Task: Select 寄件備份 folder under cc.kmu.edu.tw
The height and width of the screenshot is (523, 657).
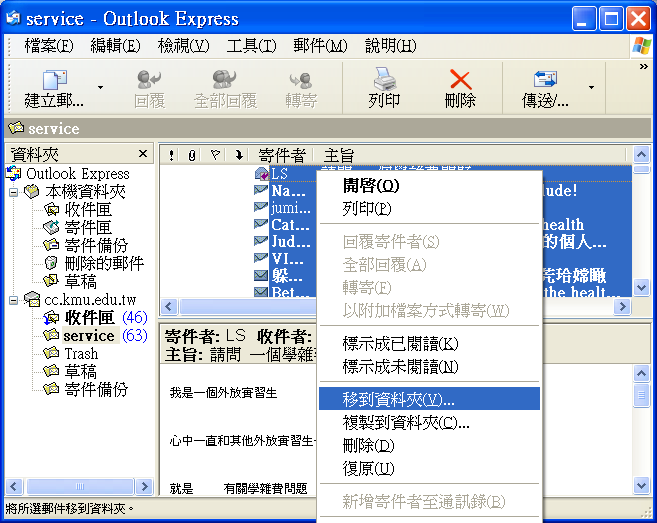Action: point(96,390)
